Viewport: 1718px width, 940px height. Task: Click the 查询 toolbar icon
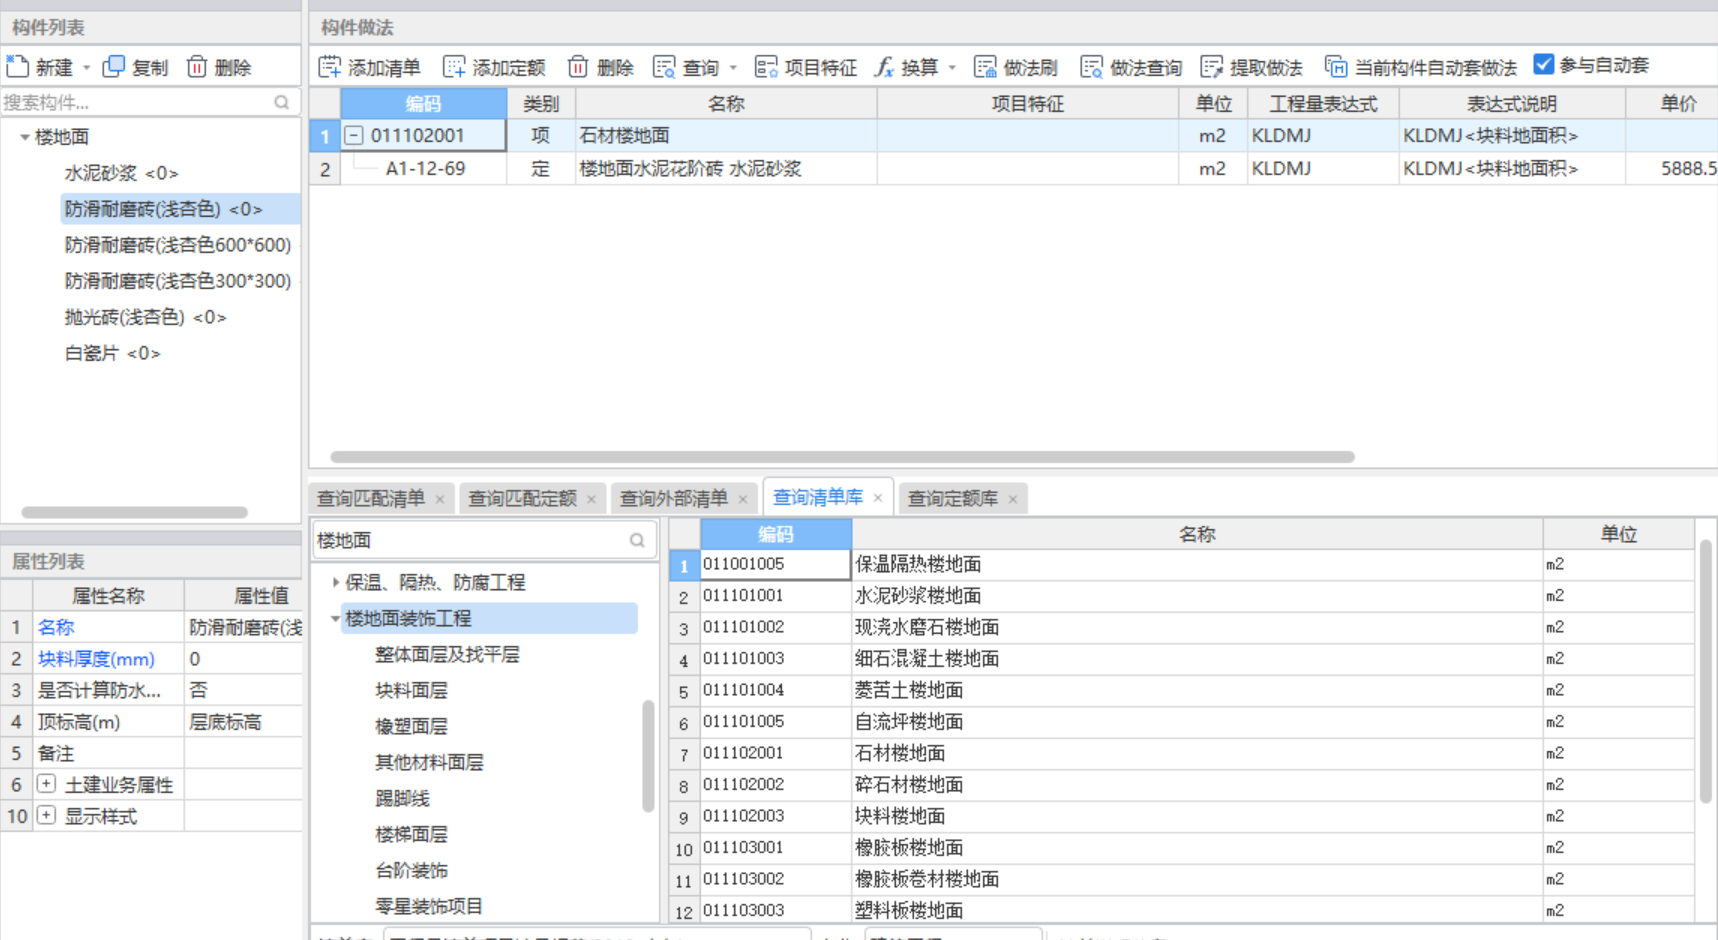point(664,67)
